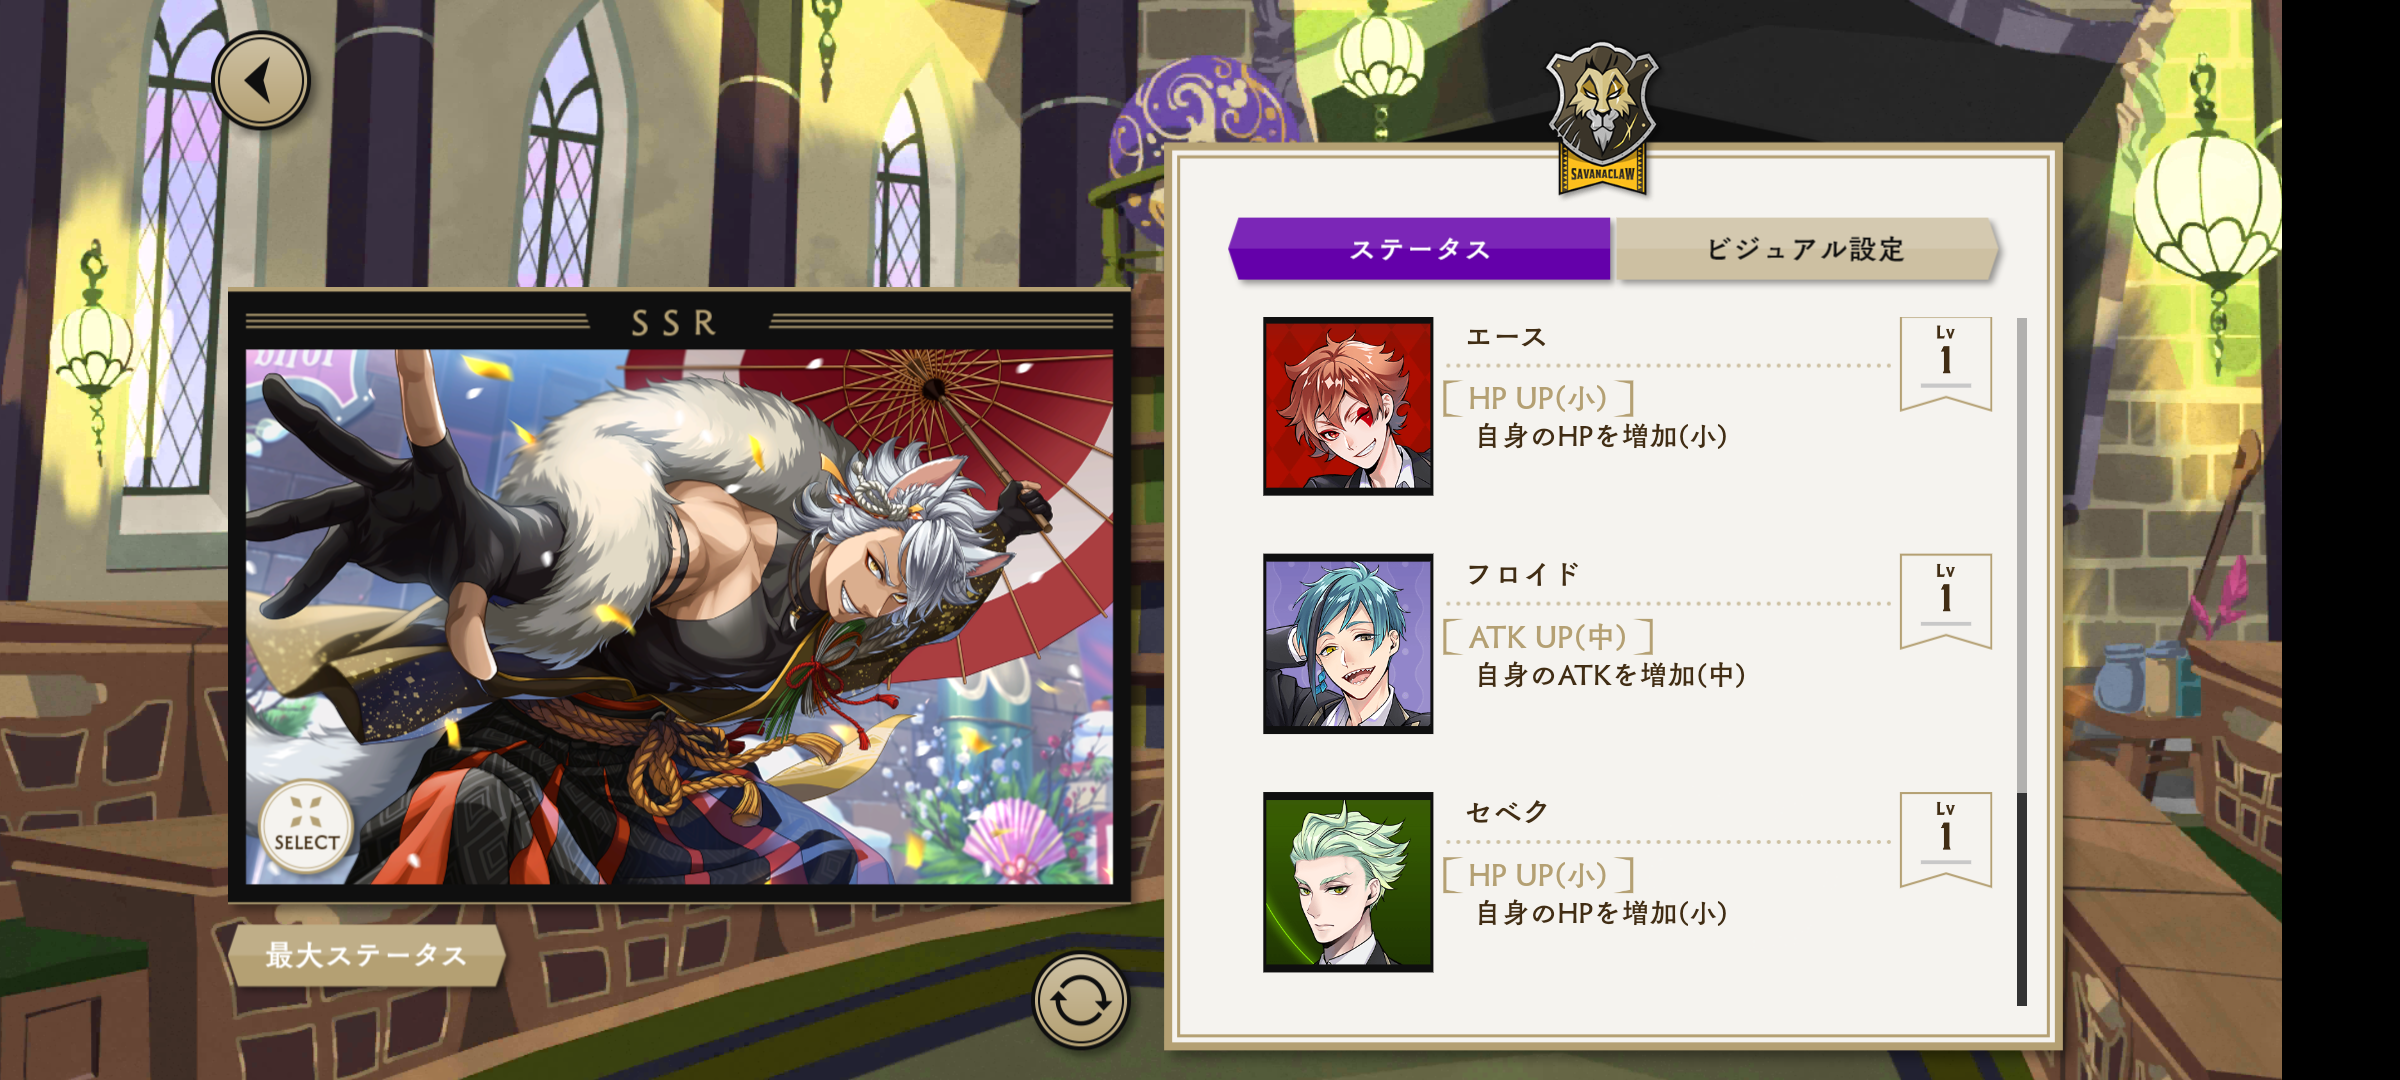Image resolution: width=2400 pixels, height=1080 pixels.
Task: Toggle the 最大ステータス button
Action: tap(366, 955)
